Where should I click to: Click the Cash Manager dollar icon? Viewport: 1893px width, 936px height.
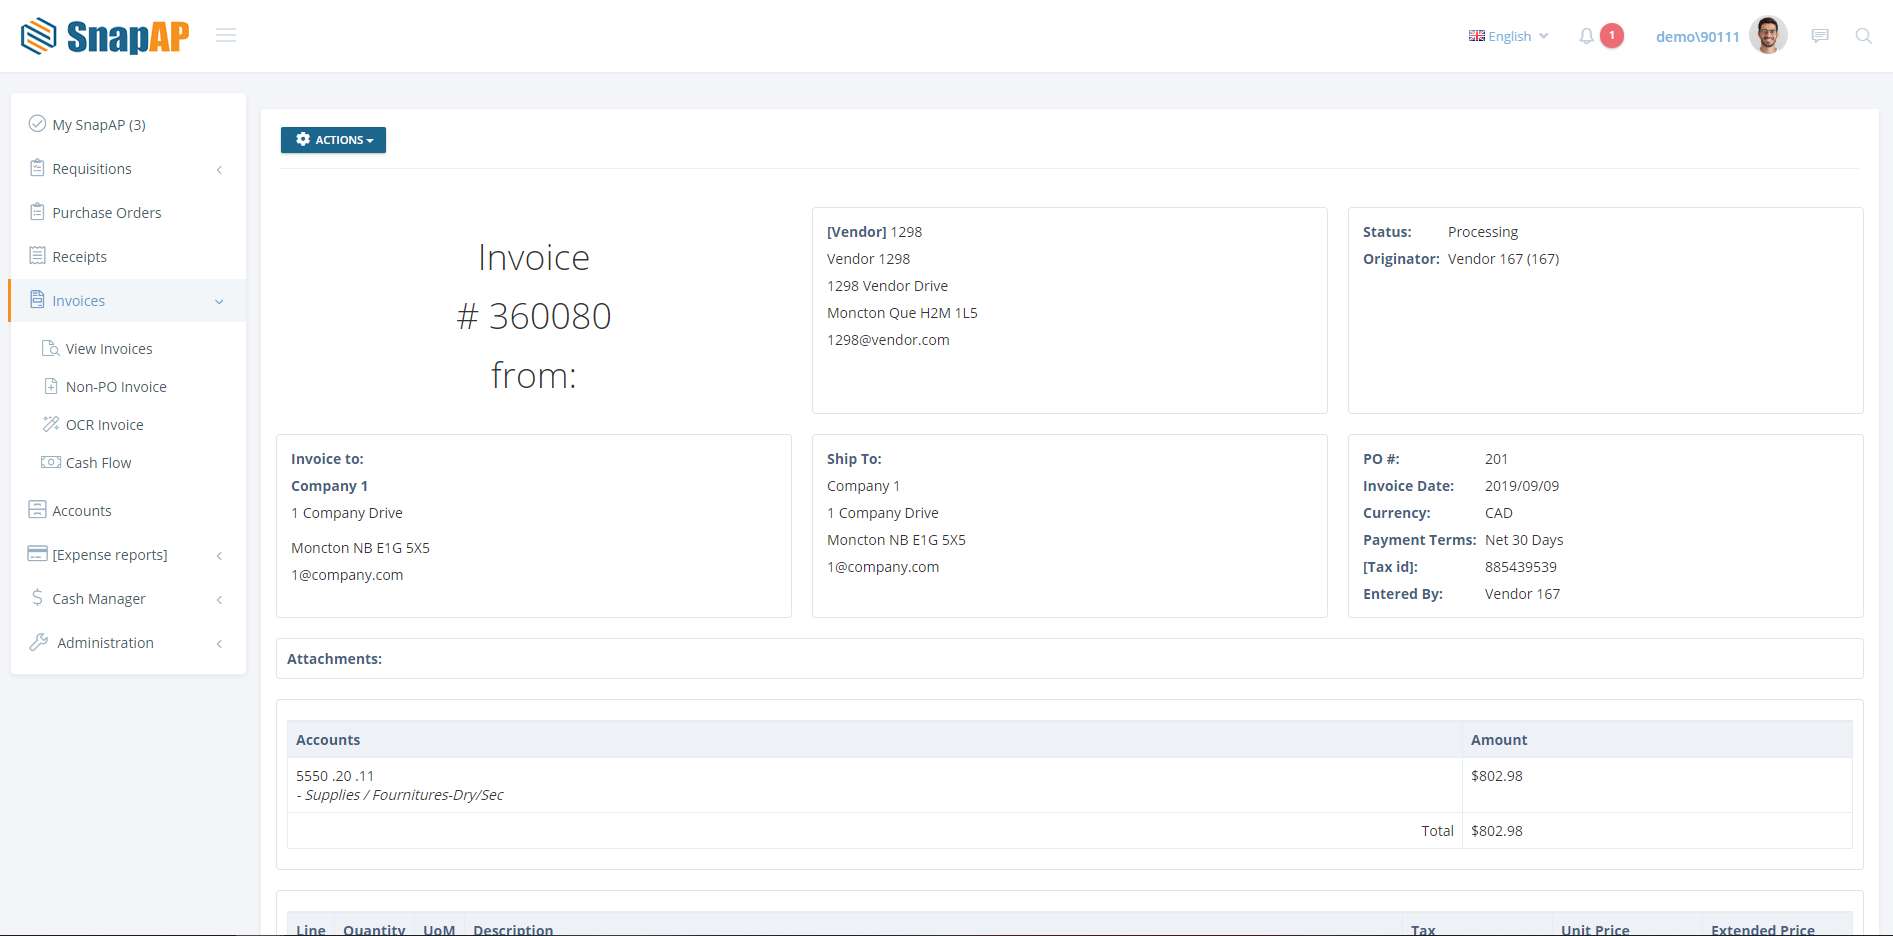[x=37, y=597]
